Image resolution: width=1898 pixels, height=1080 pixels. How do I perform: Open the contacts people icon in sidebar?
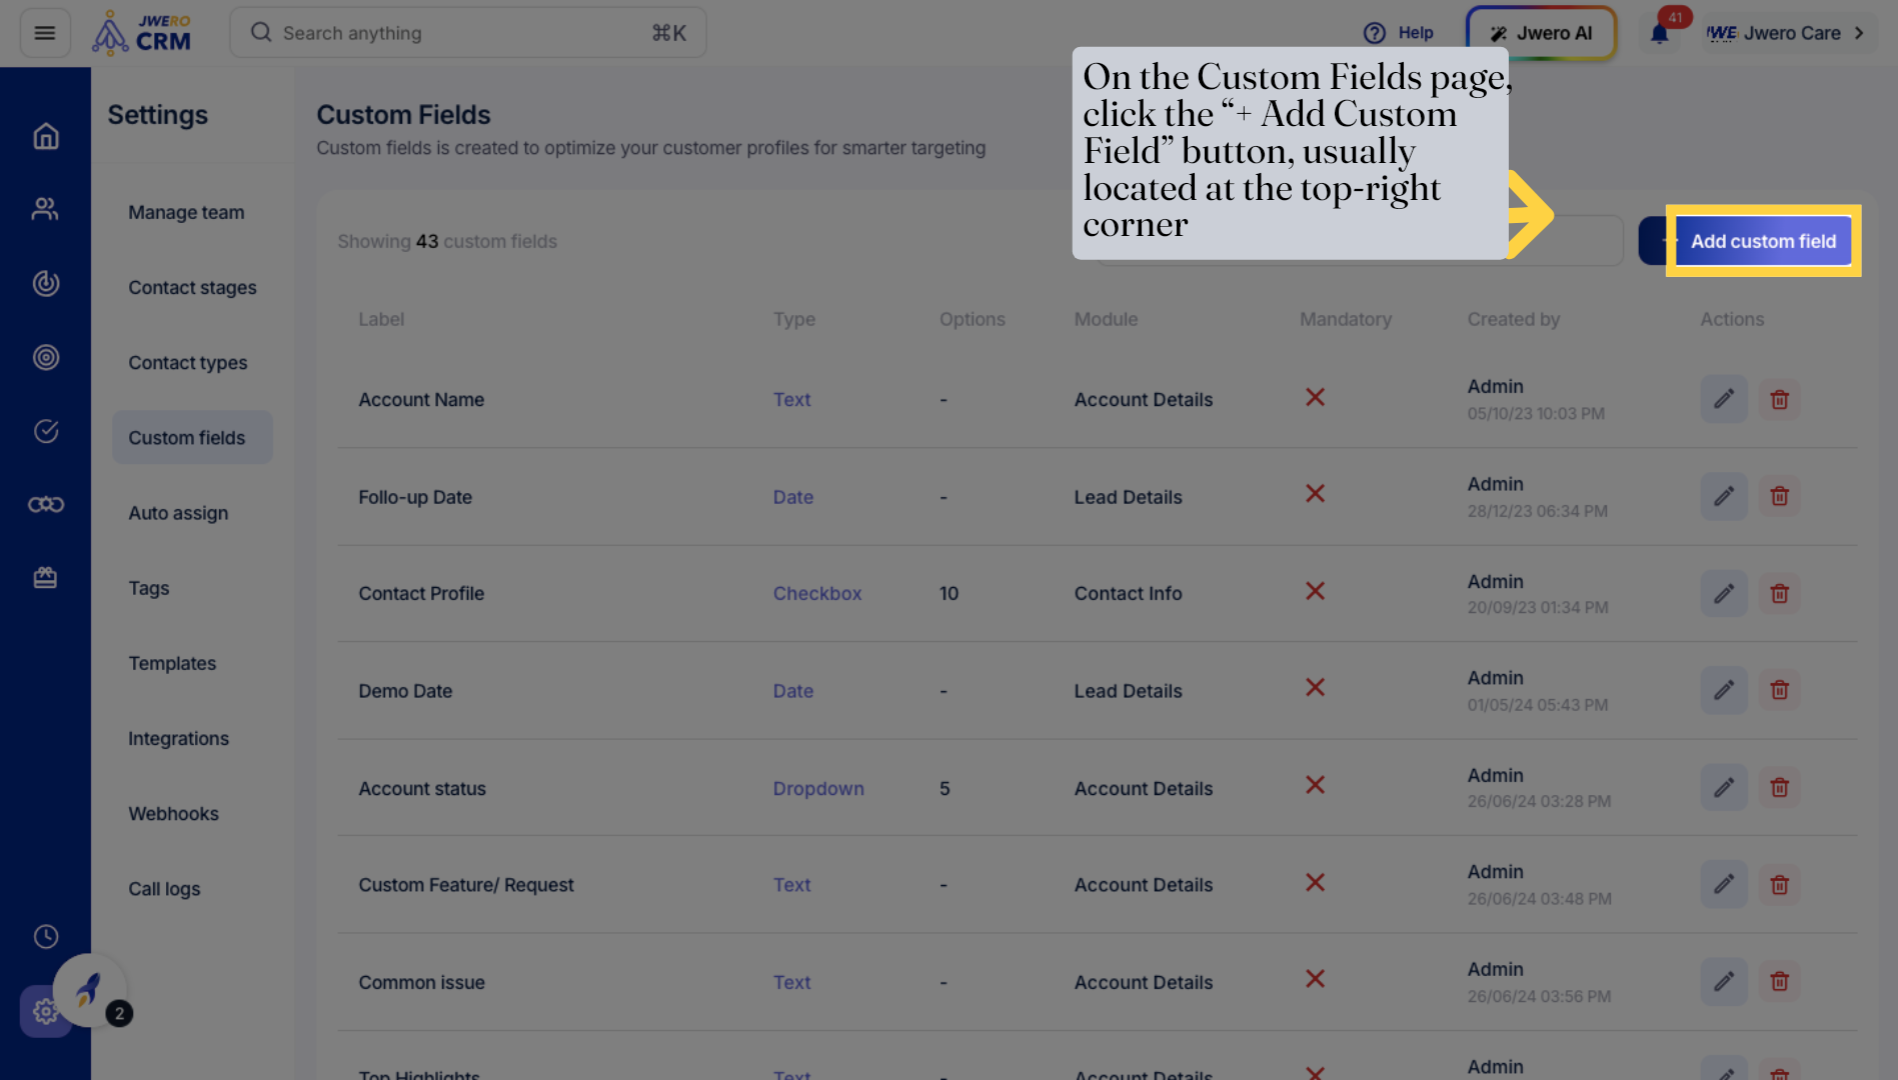(45, 209)
